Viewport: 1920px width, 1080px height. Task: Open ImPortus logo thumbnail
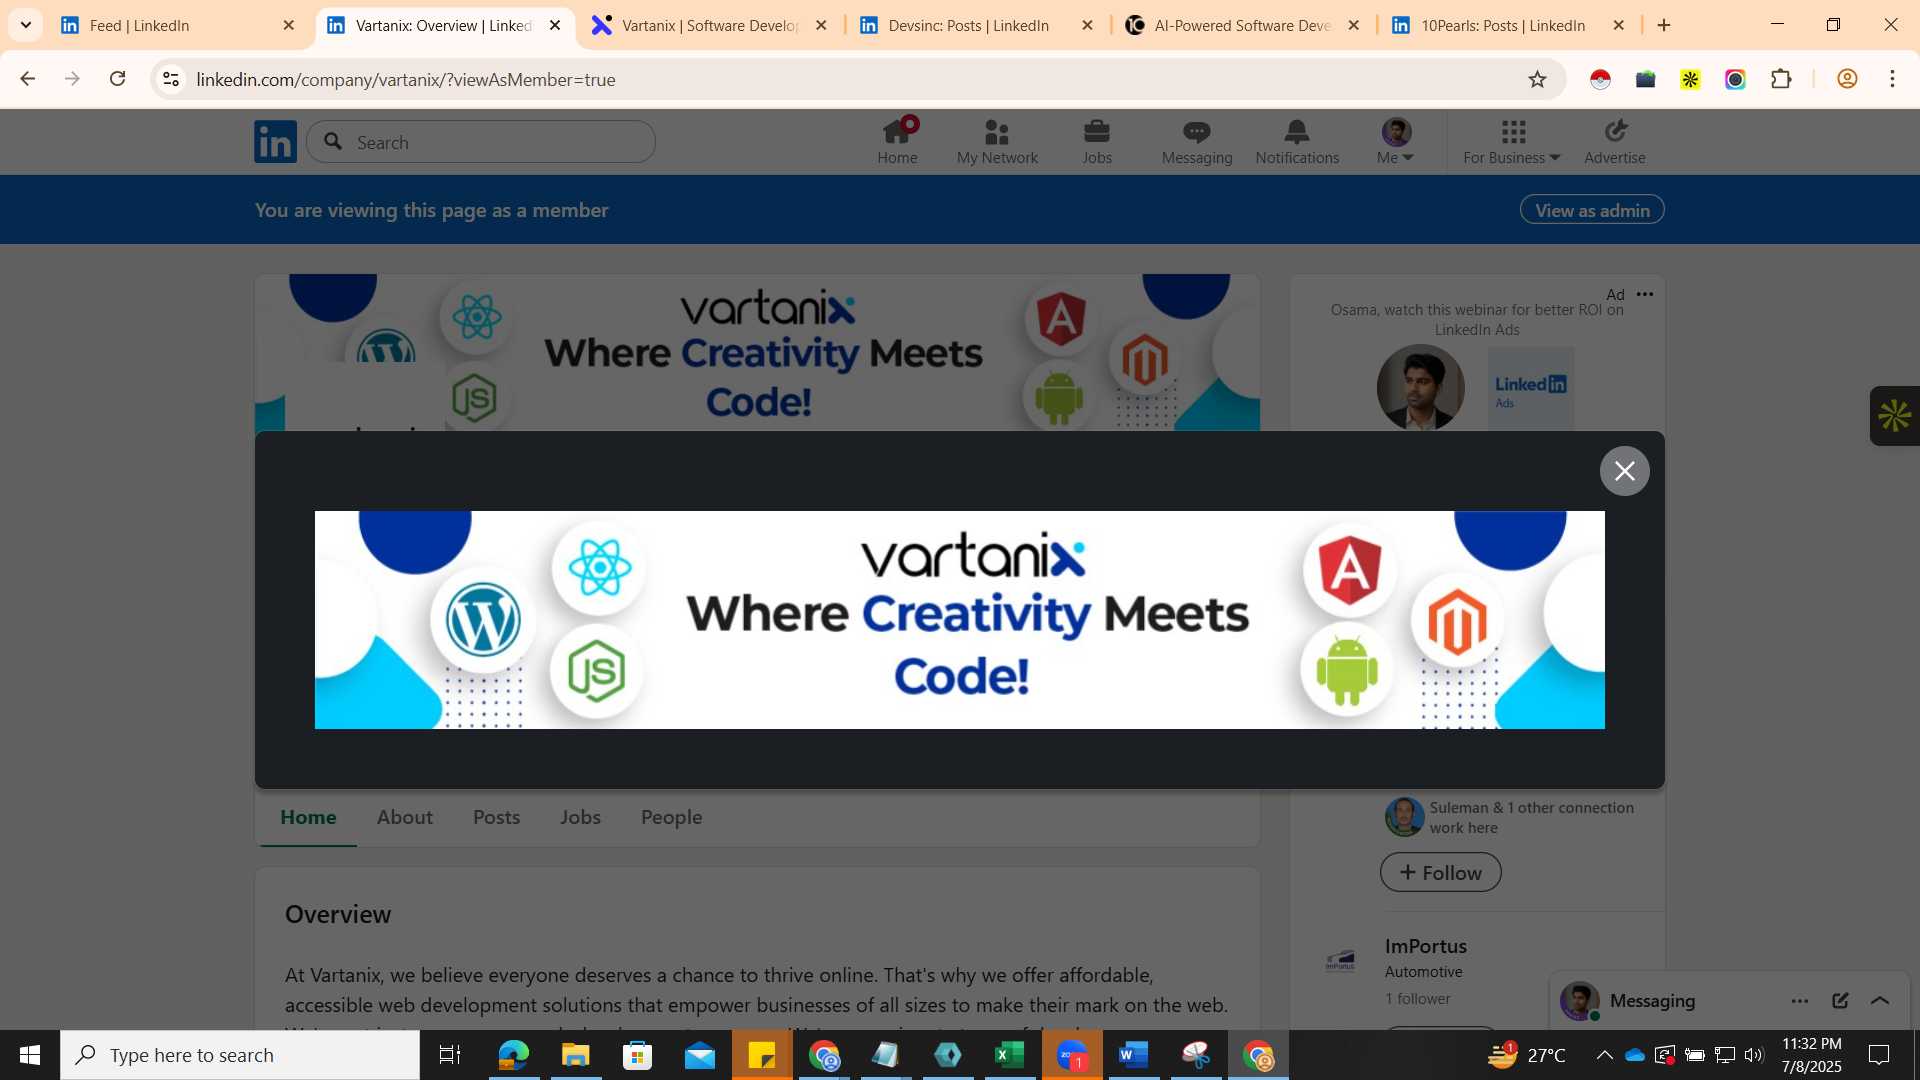1340,961
